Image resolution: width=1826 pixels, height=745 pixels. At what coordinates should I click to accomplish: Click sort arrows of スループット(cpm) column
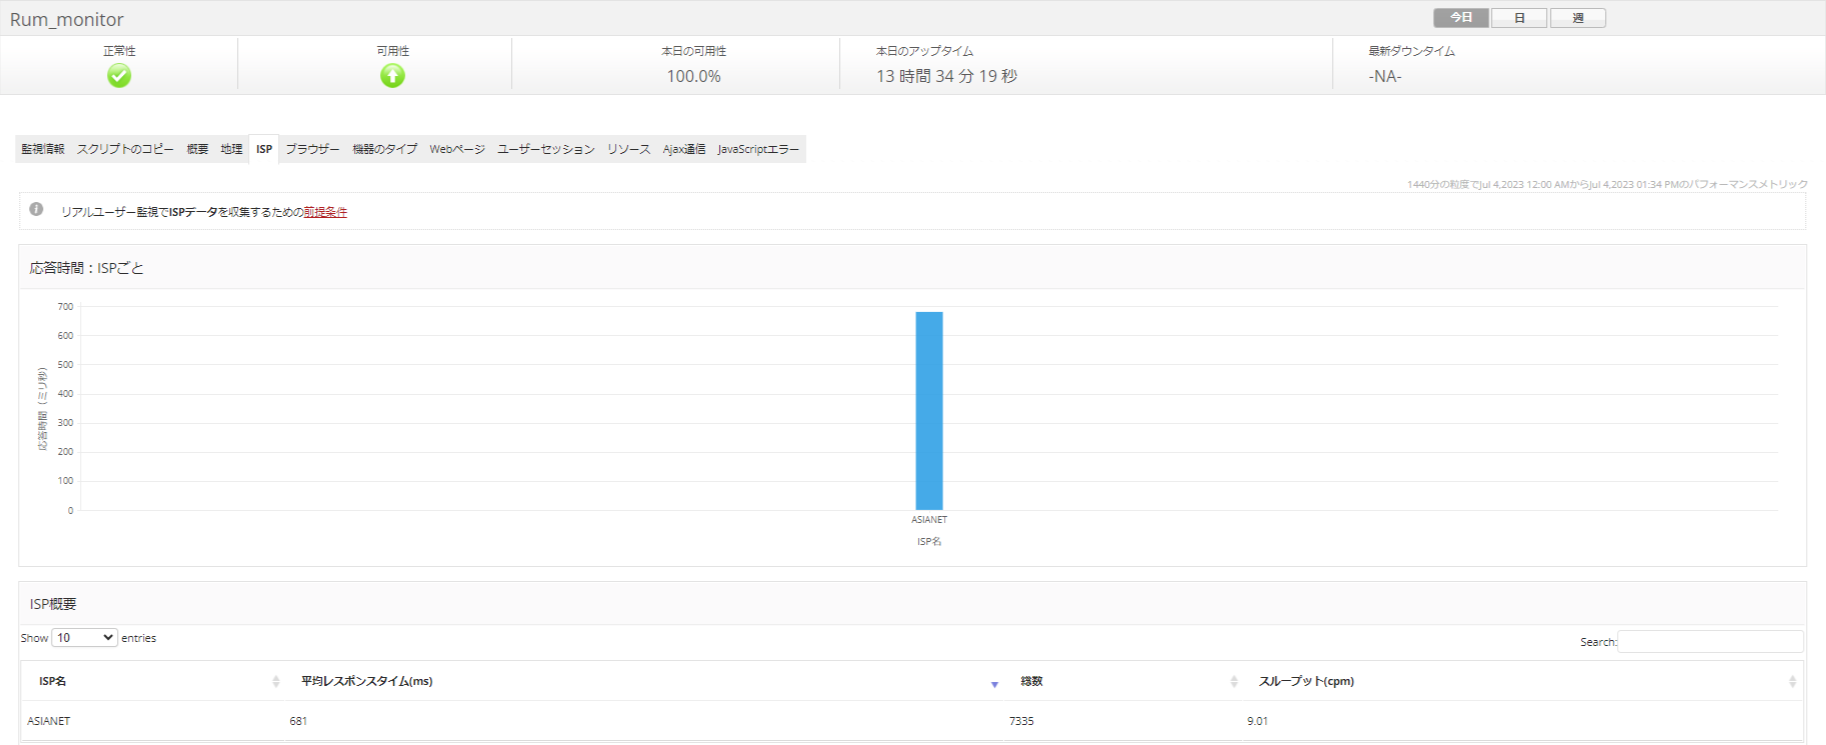coord(1791,682)
